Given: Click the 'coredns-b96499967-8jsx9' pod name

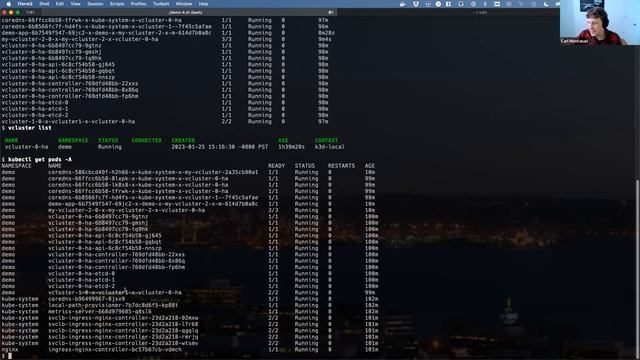Looking at the screenshot, I should pyautogui.click(x=87, y=299).
